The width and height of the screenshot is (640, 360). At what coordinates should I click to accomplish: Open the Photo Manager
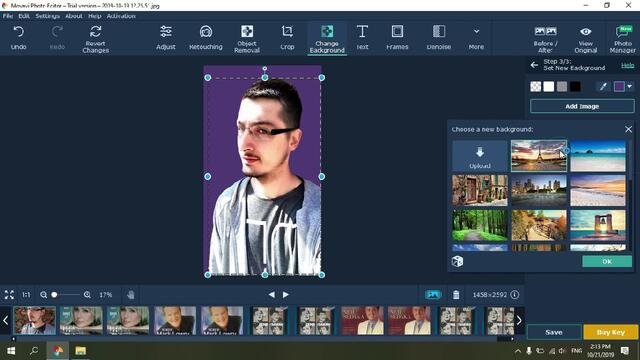(x=622, y=39)
